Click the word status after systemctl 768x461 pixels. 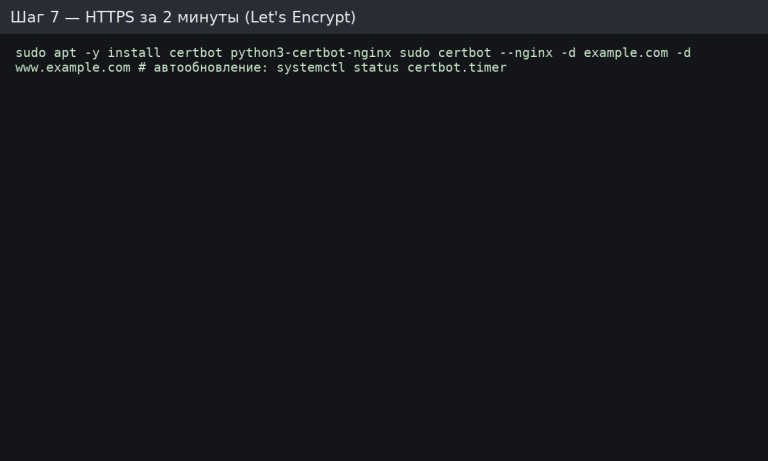(376, 68)
